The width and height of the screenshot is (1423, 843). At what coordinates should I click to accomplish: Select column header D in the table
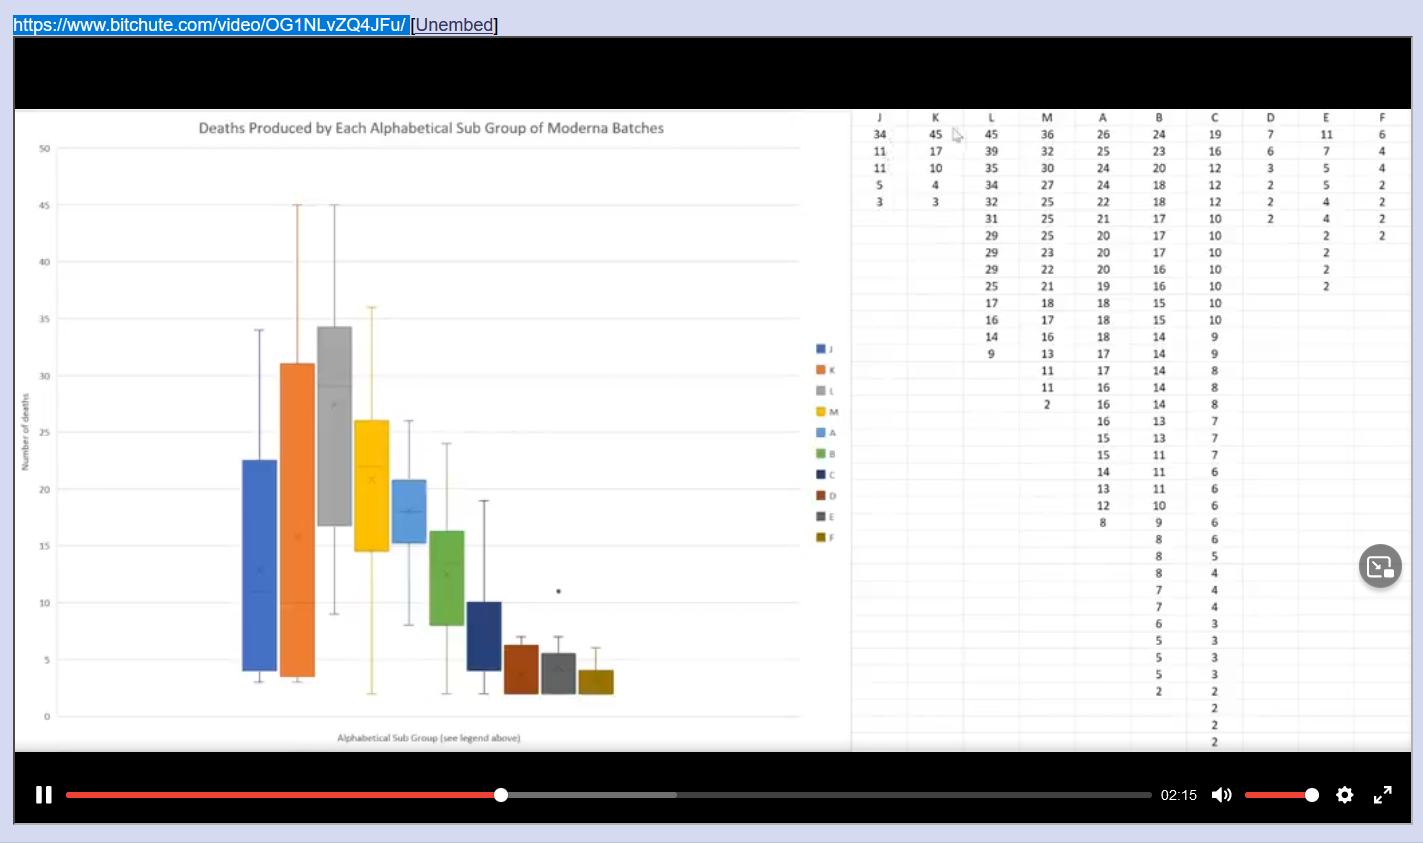click(1271, 118)
